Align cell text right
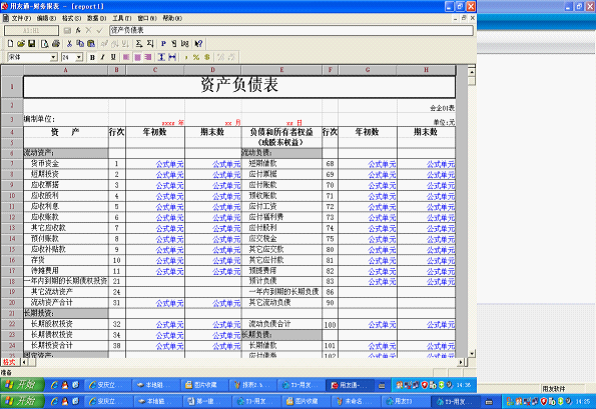 coord(148,57)
